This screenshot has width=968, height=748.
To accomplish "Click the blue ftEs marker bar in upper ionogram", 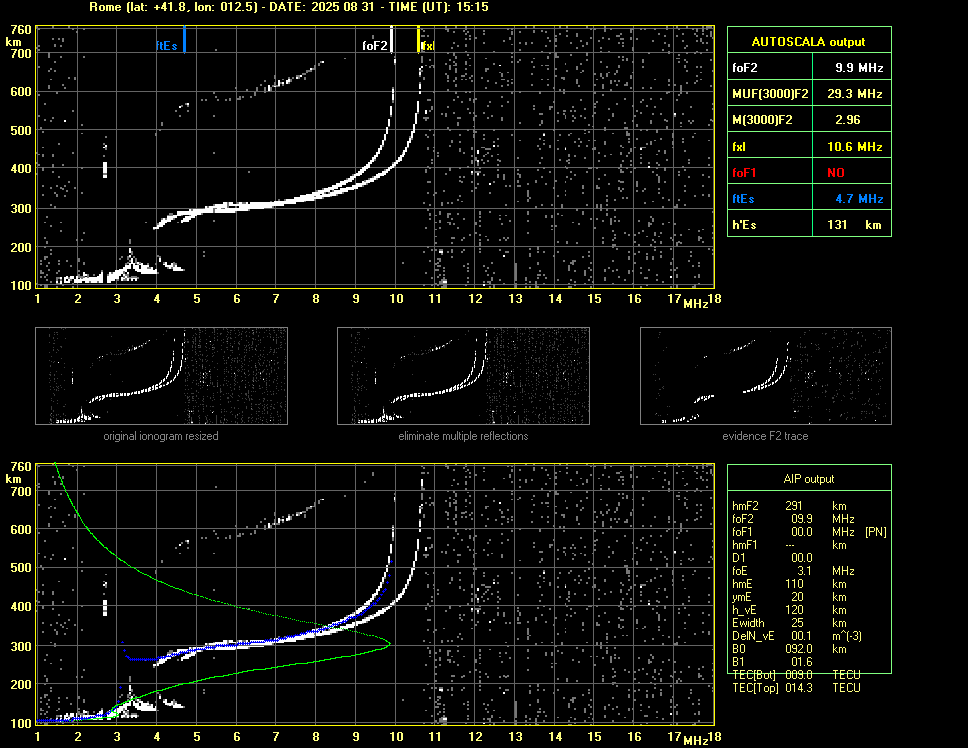I will tap(184, 39).
